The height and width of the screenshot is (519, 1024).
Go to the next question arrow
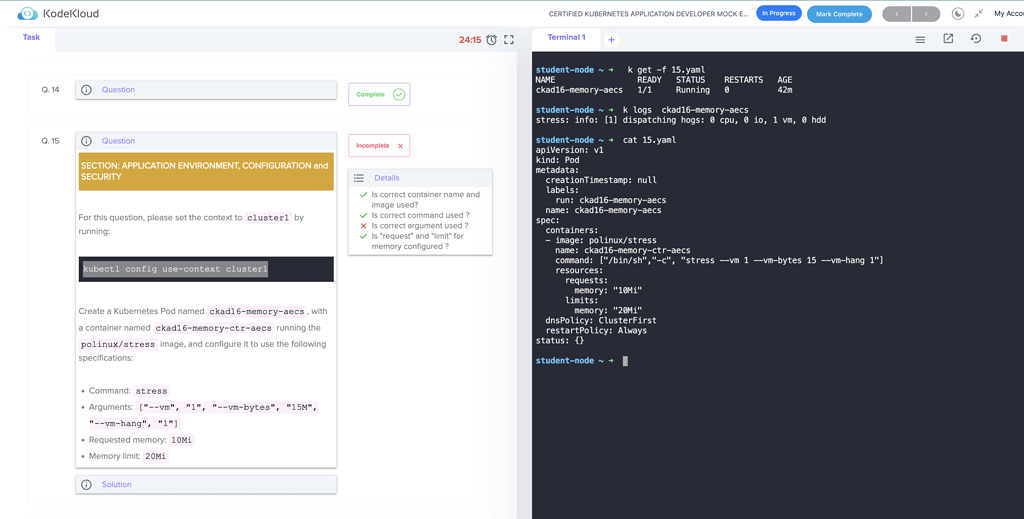click(x=927, y=14)
